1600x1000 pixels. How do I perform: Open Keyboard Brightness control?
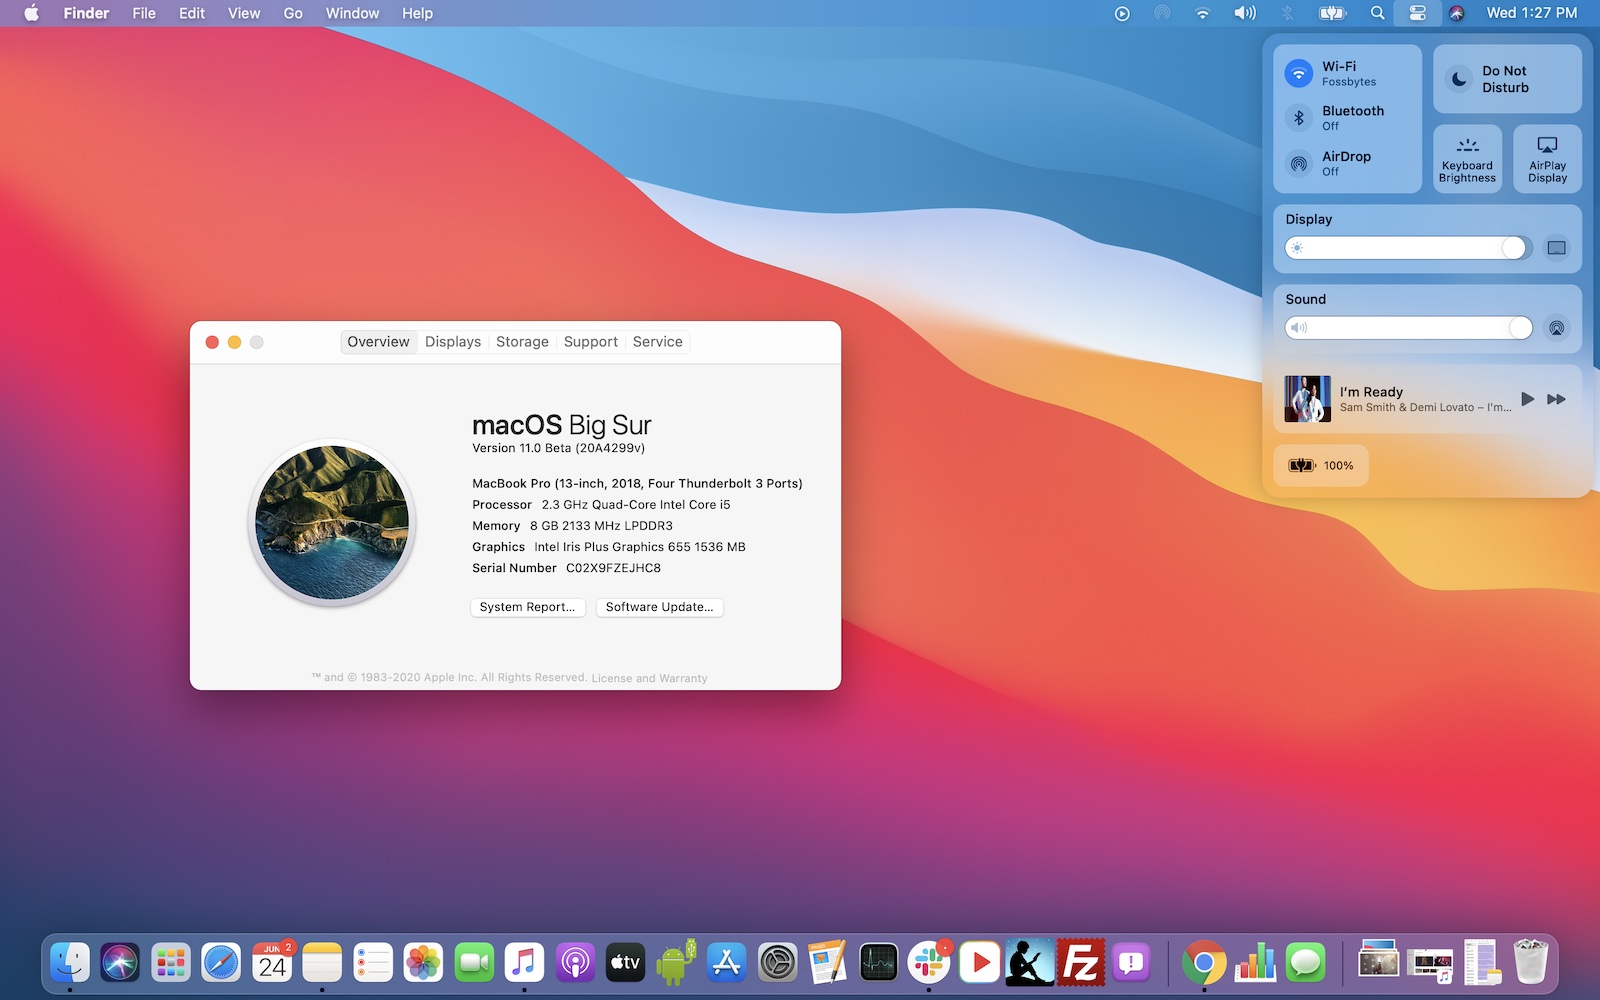(1467, 159)
